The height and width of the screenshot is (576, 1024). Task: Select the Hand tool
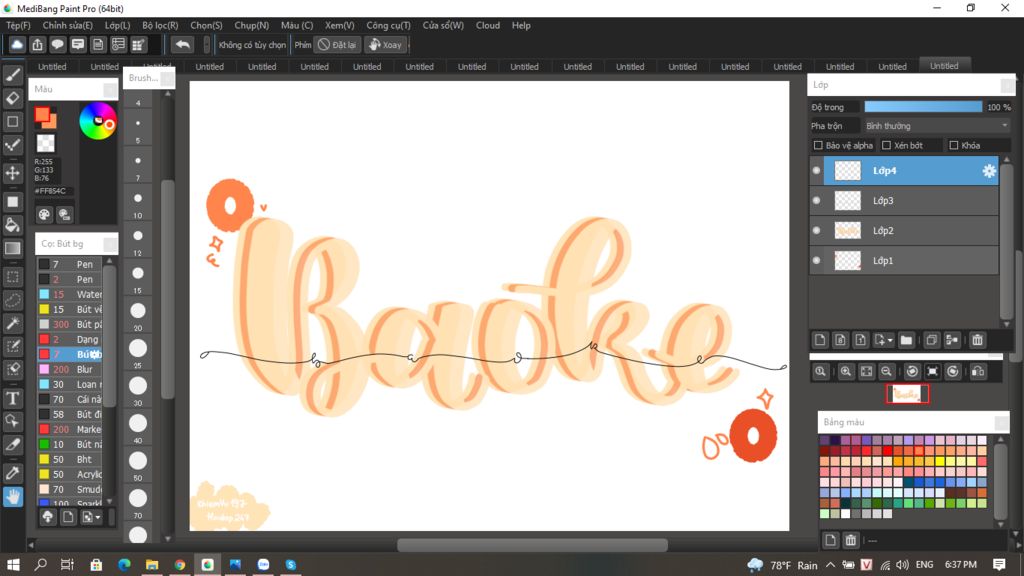[x=12, y=496]
